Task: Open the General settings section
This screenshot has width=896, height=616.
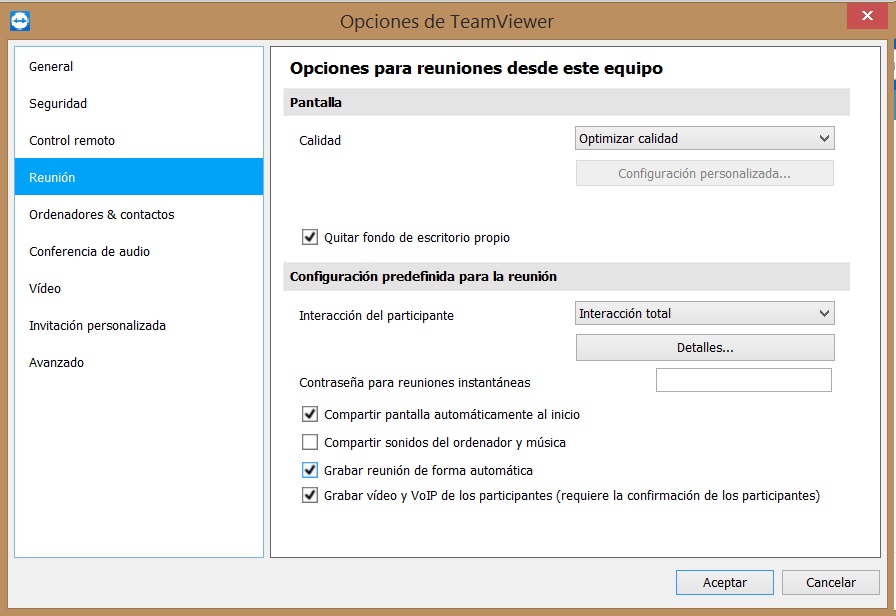Action: click(x=51, y=67)
